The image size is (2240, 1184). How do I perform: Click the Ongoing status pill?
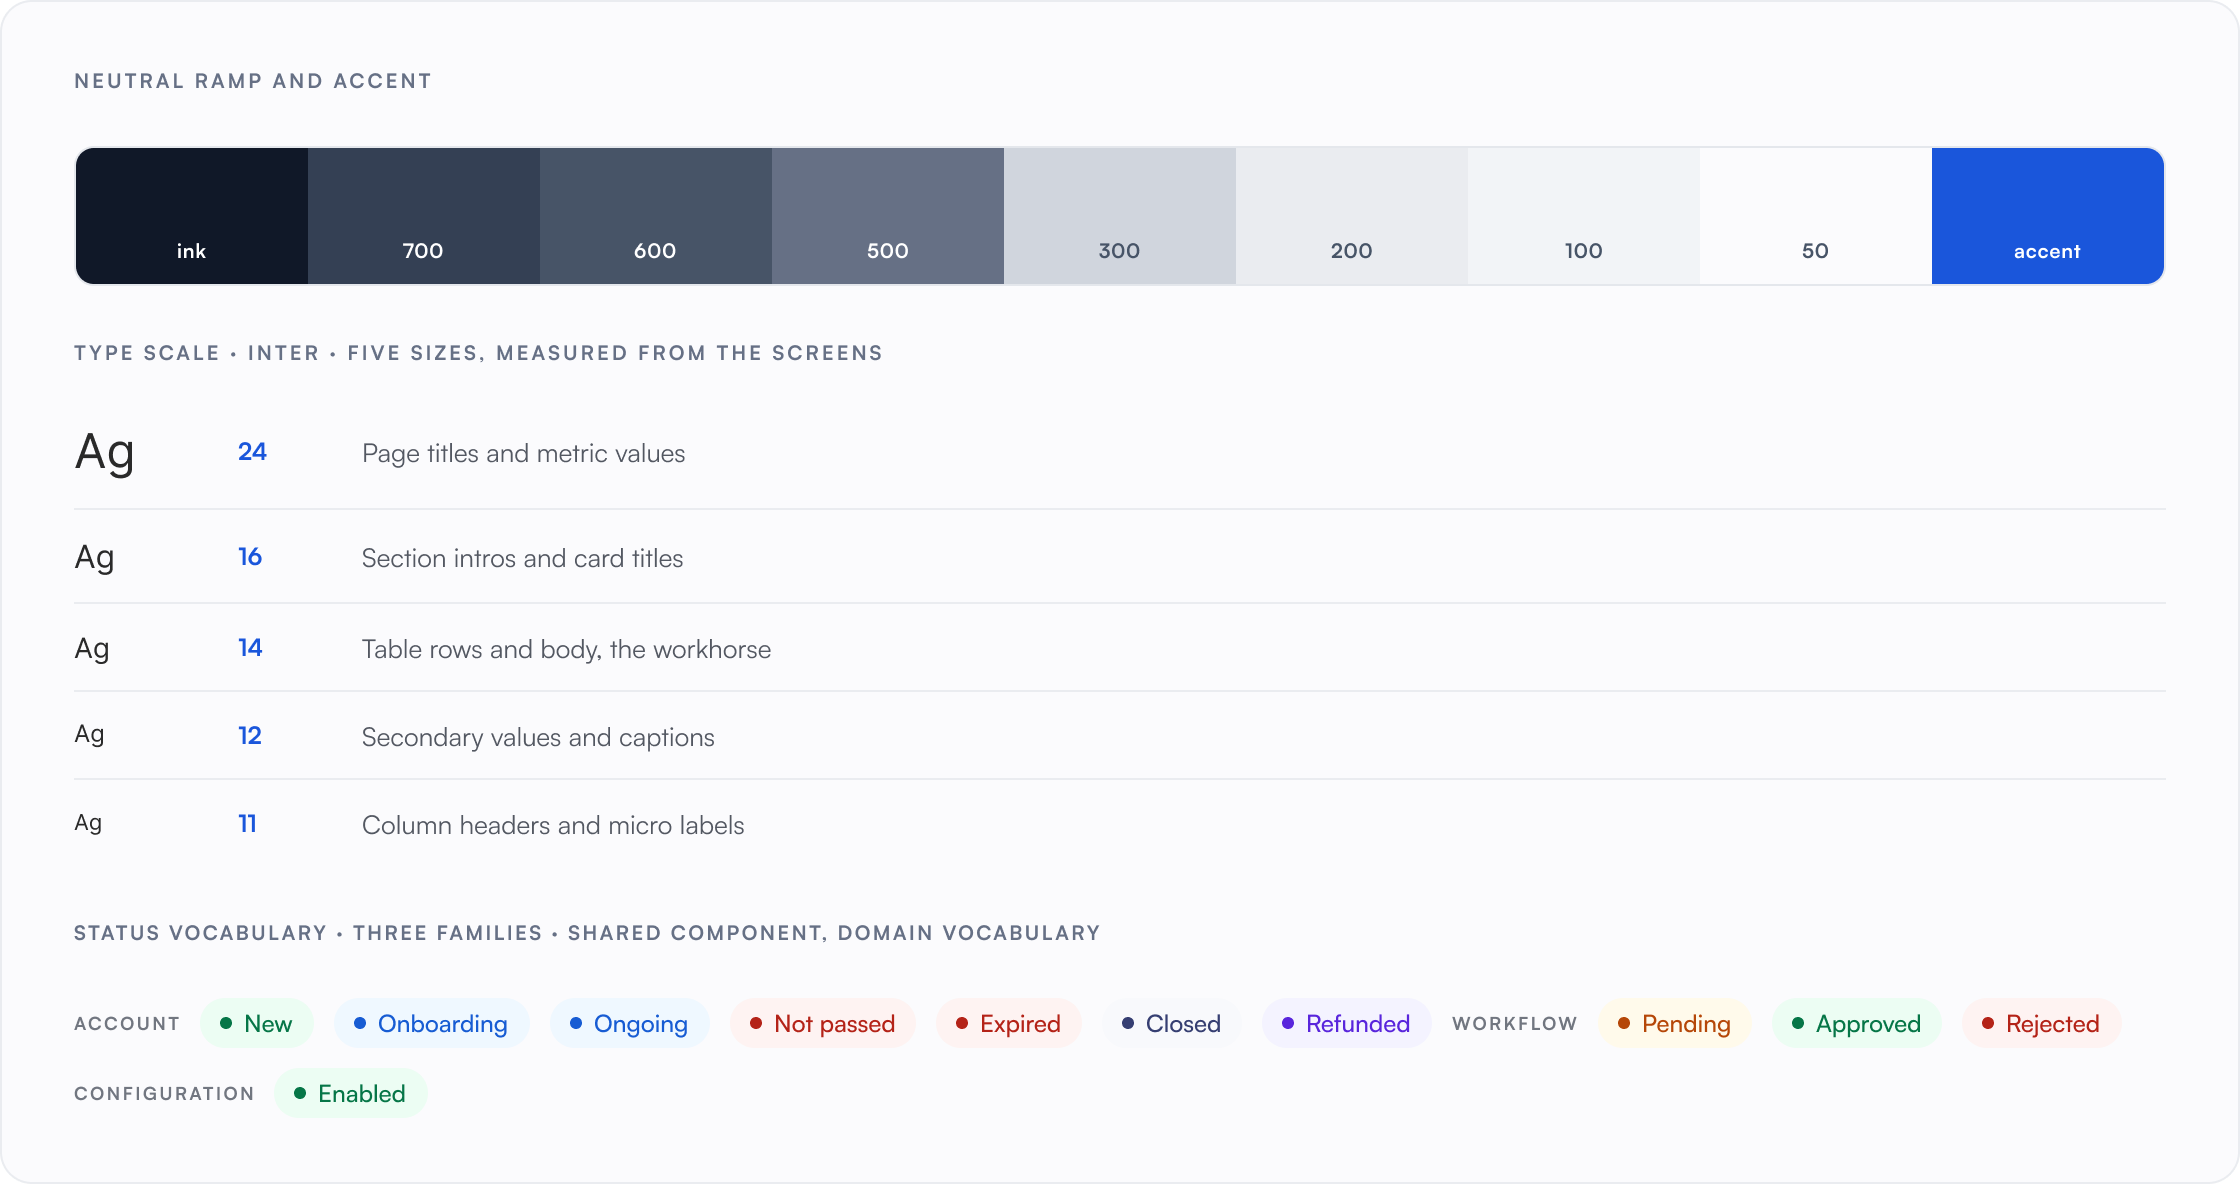[x=630, y=1023]
